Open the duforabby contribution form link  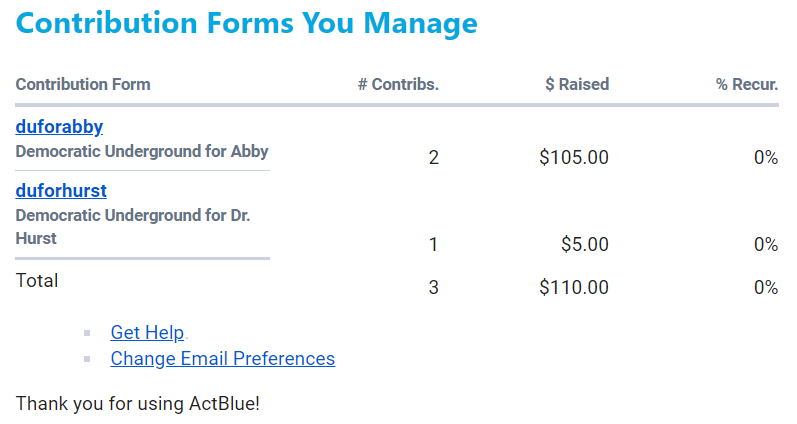tap(59, 127)
